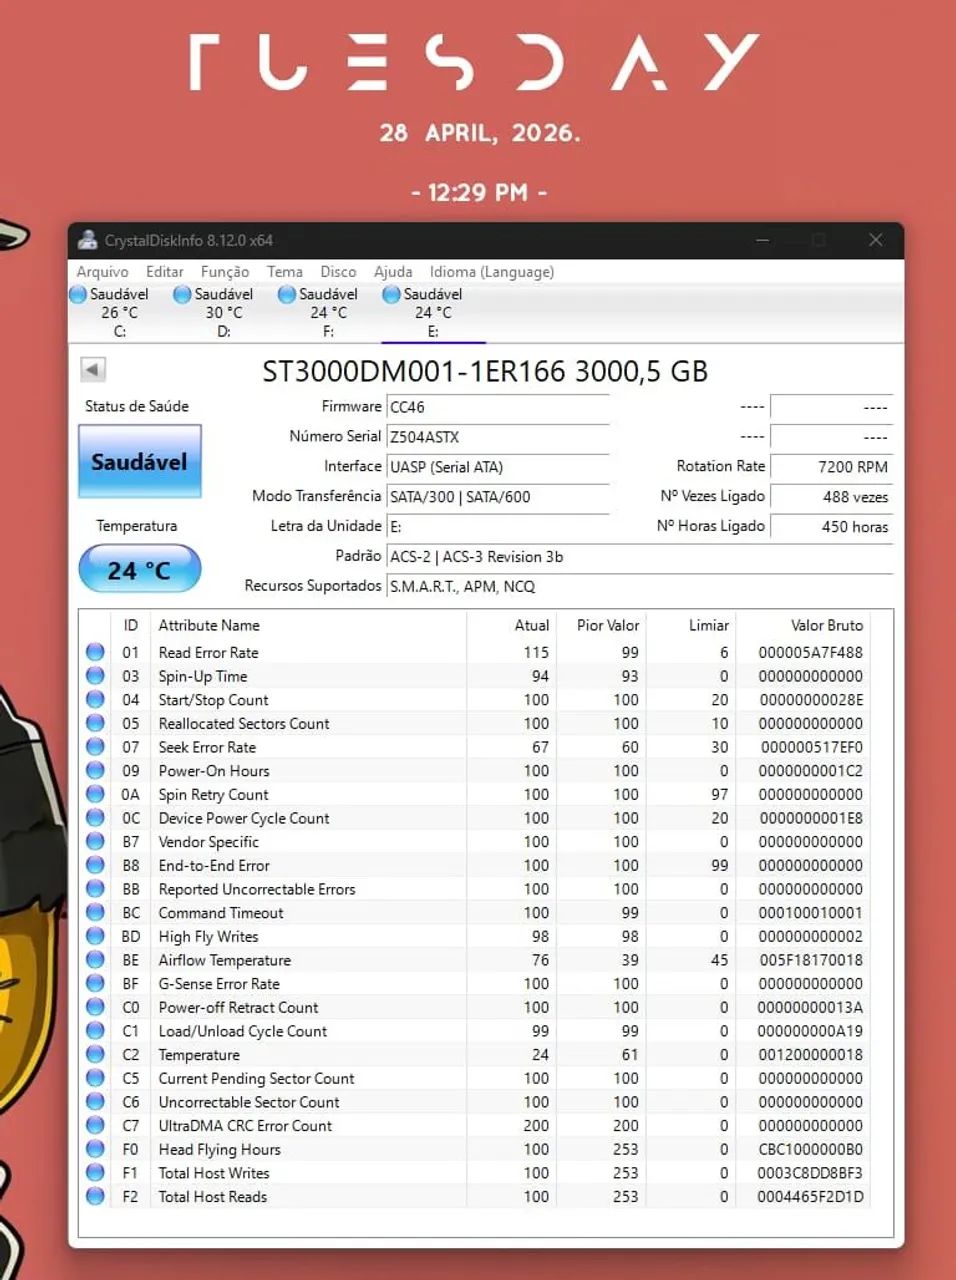Screen dimensions: 956x1280
Task: Click status orb for Airflow Temperature
Action: [95, 960]
